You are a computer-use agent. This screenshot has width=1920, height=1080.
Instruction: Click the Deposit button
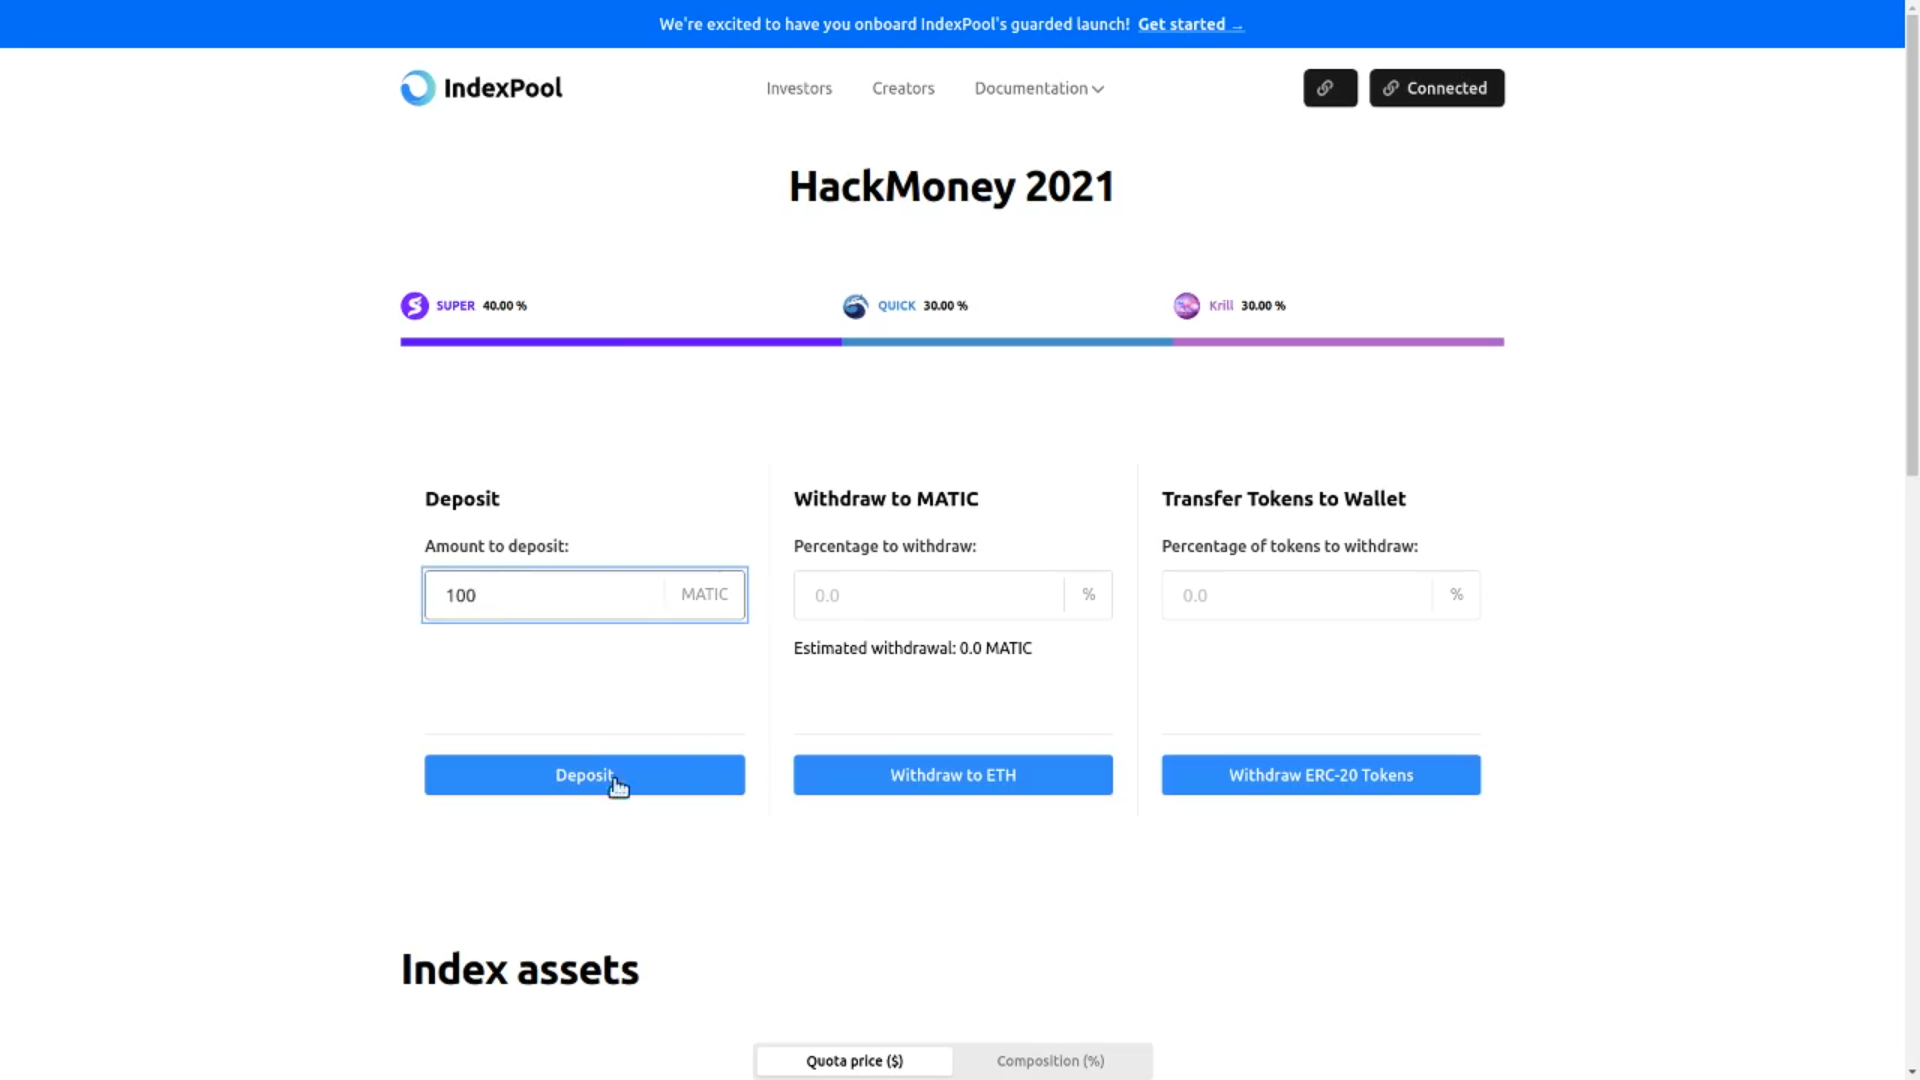584,774
